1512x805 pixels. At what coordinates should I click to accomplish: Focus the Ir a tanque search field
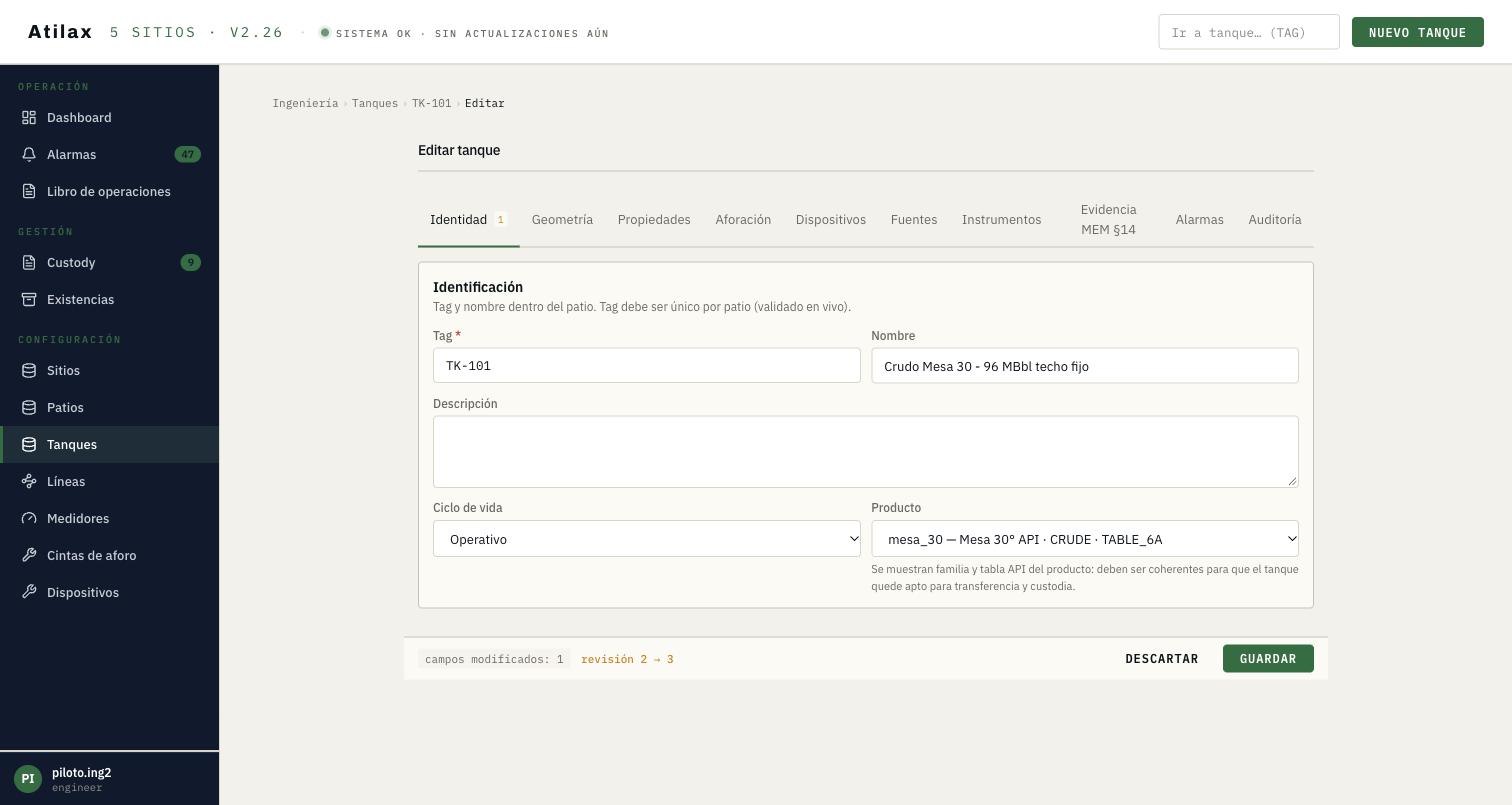(1249, 32)
